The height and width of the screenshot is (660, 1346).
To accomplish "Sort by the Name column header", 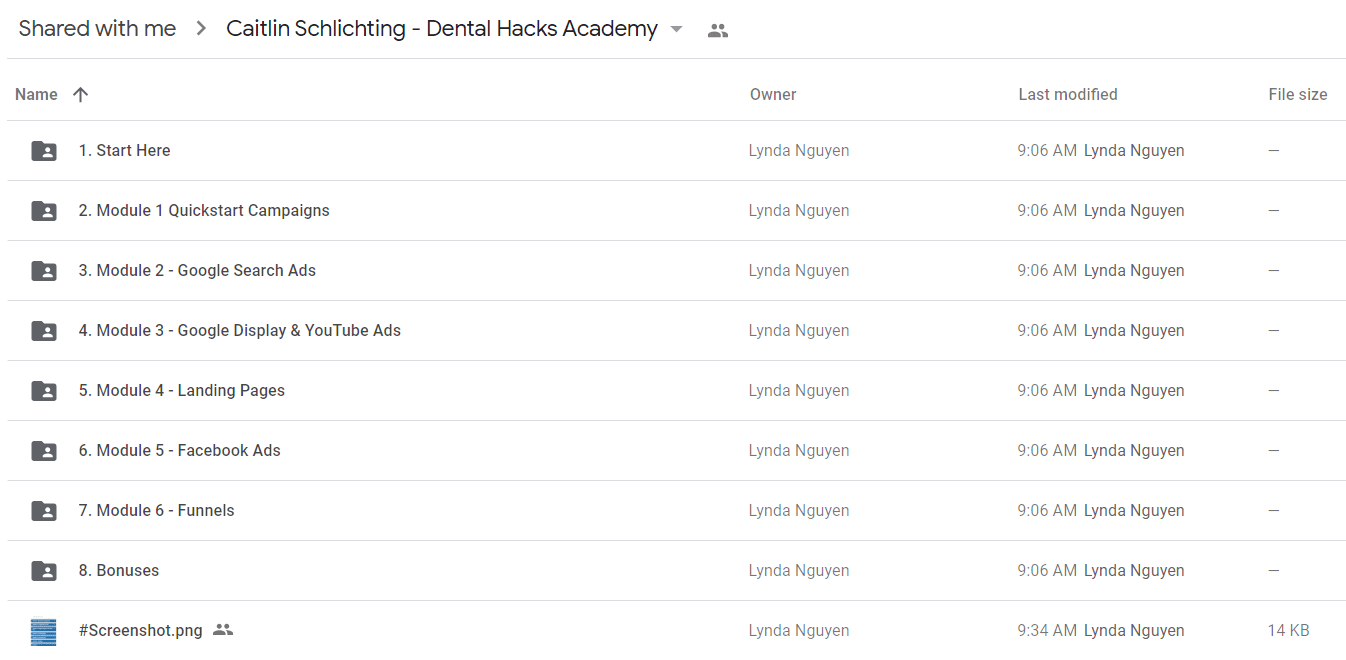I will coord(37,94).
